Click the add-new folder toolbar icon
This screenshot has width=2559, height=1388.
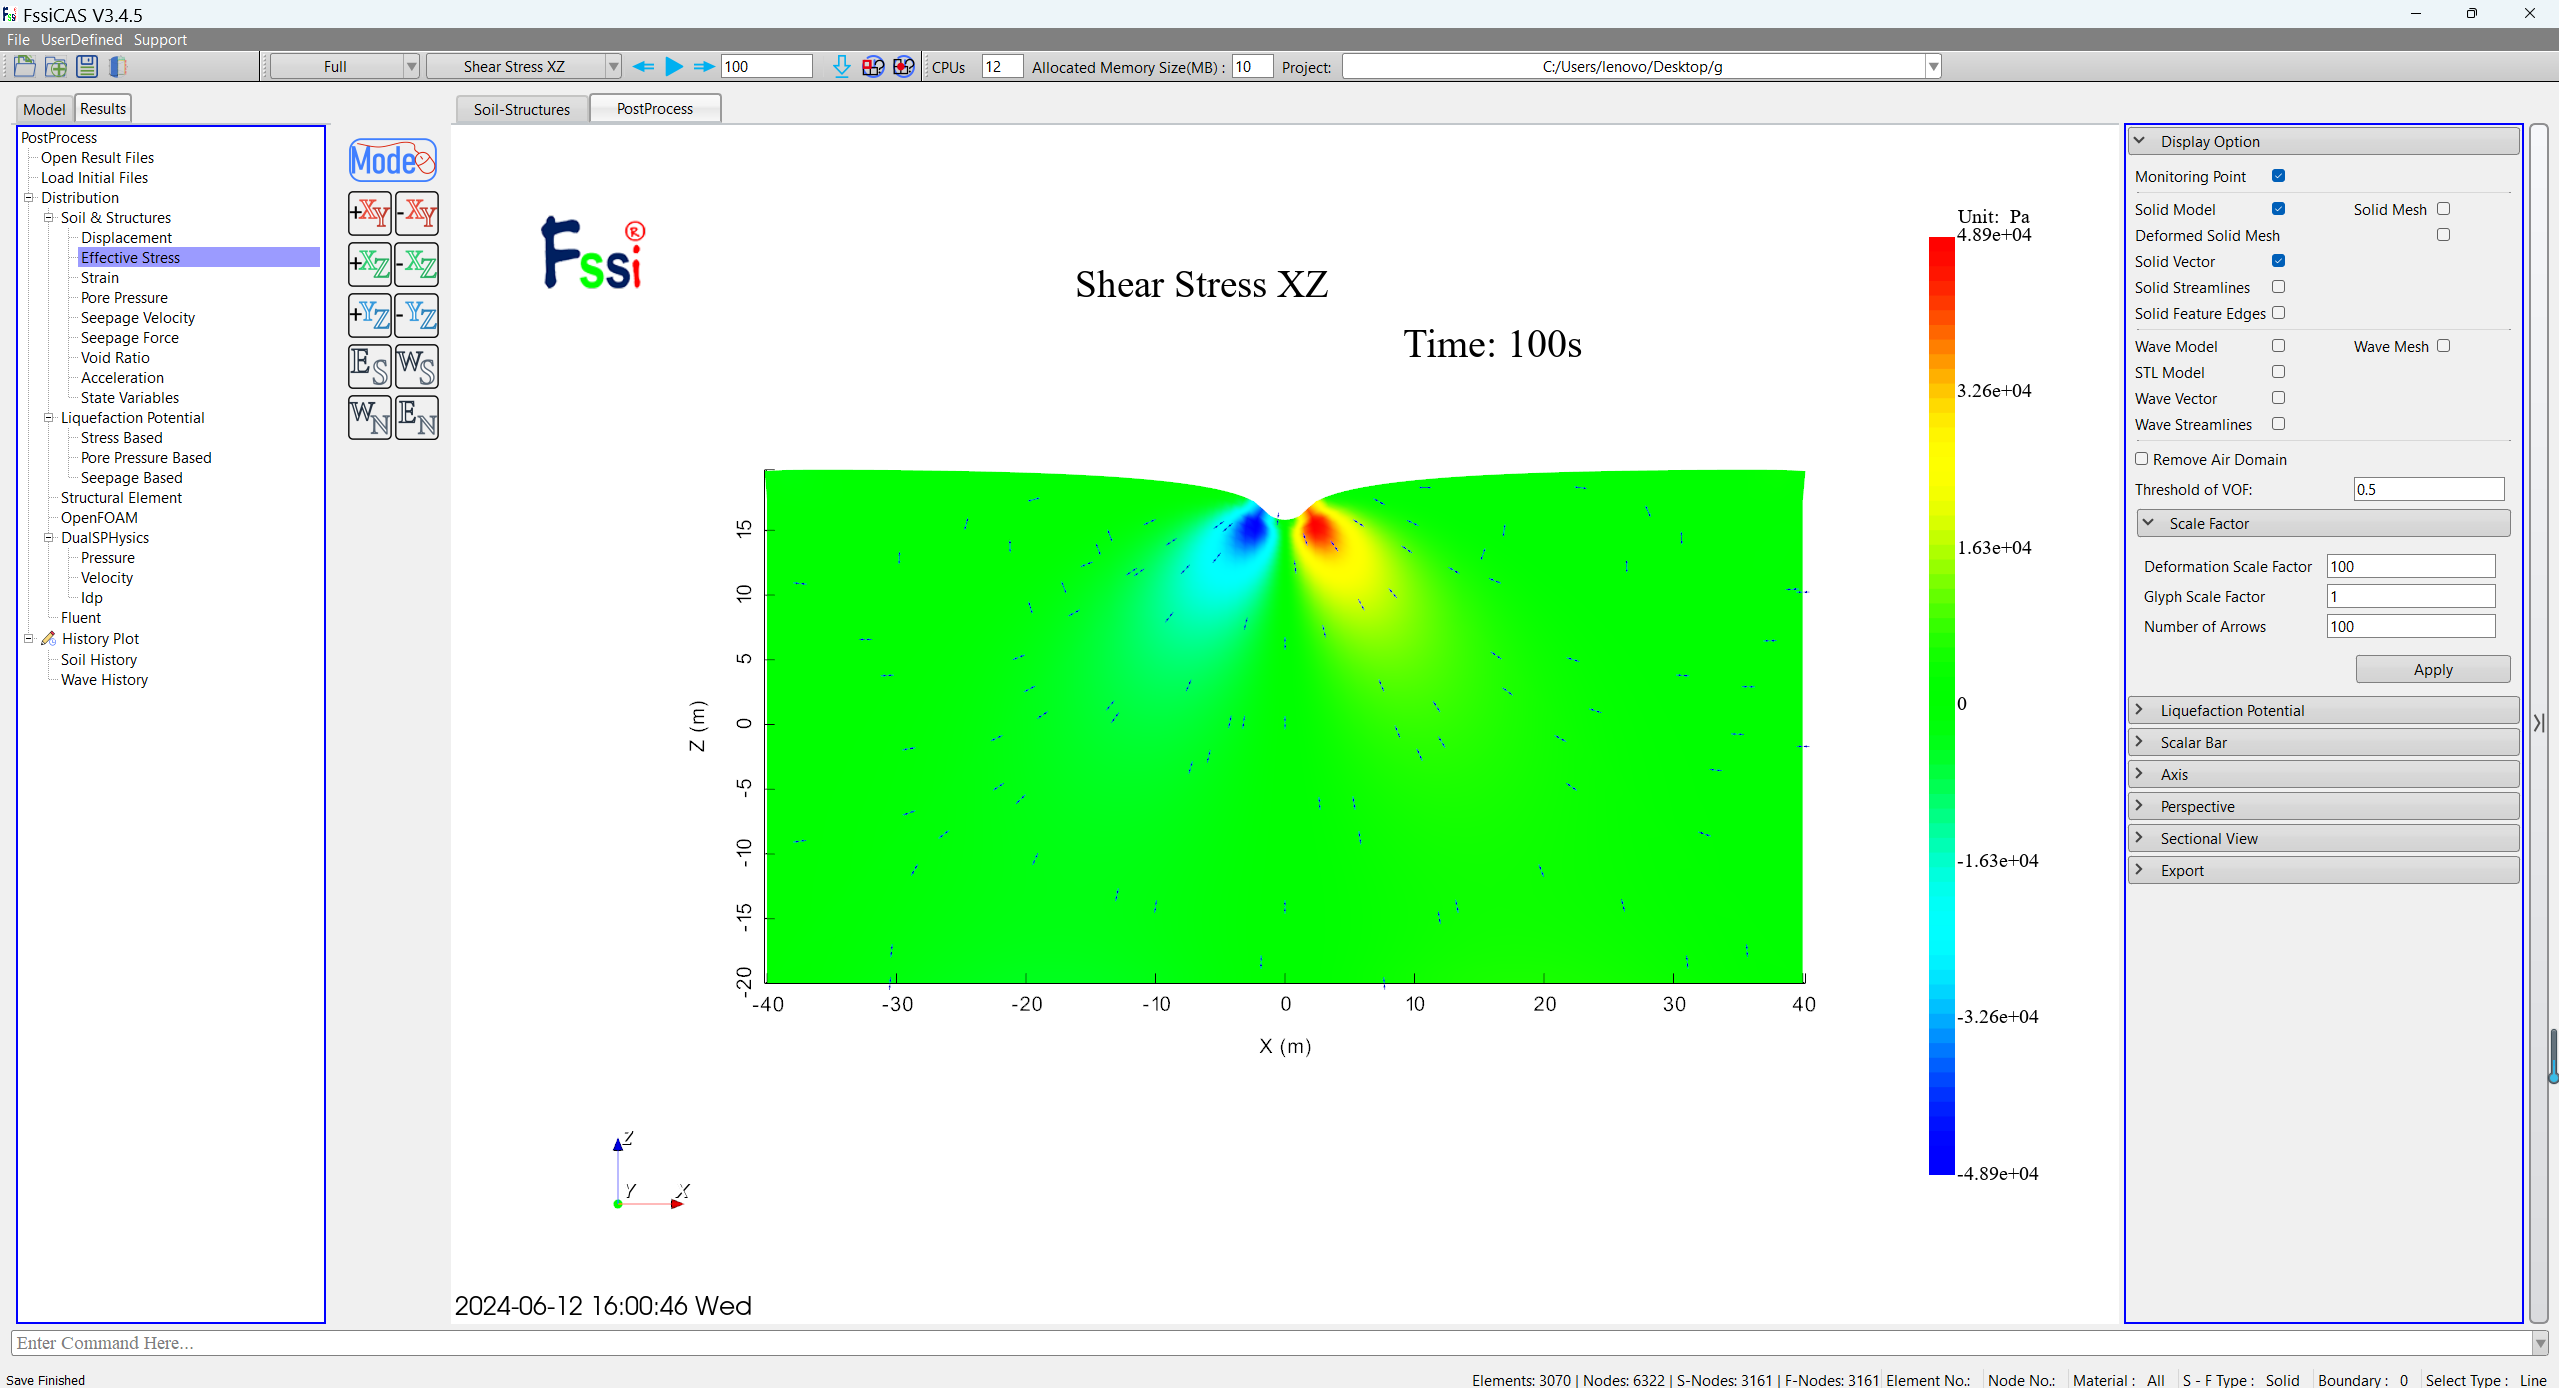(56, 67)
